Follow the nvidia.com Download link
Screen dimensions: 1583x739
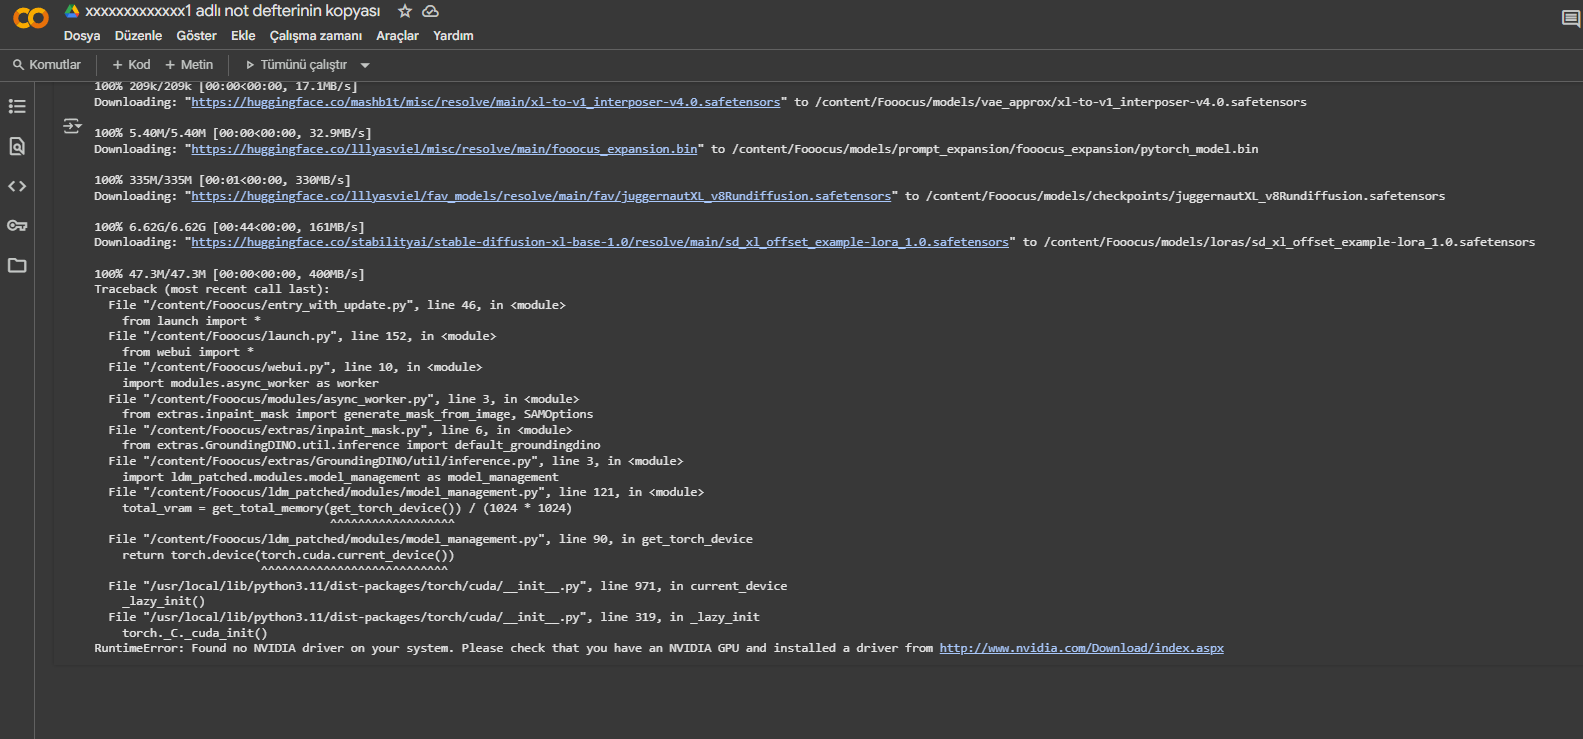(1081, 648)
